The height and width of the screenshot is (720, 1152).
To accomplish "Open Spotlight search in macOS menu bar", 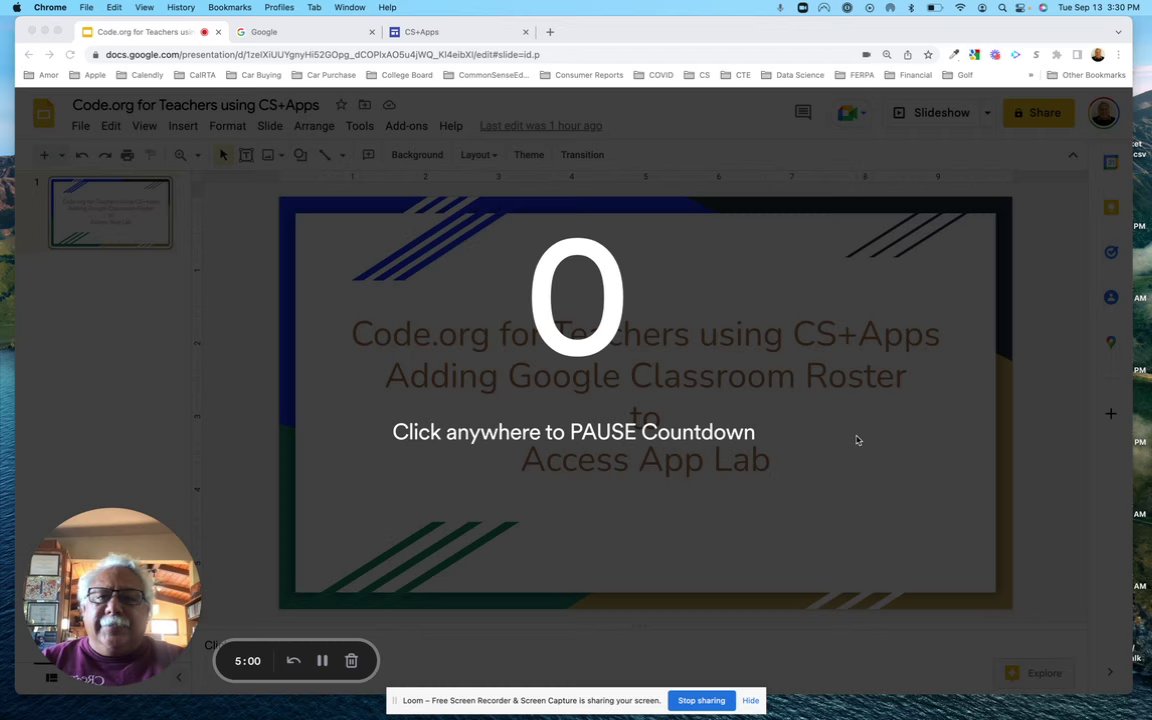I will tap(1002, 7).
